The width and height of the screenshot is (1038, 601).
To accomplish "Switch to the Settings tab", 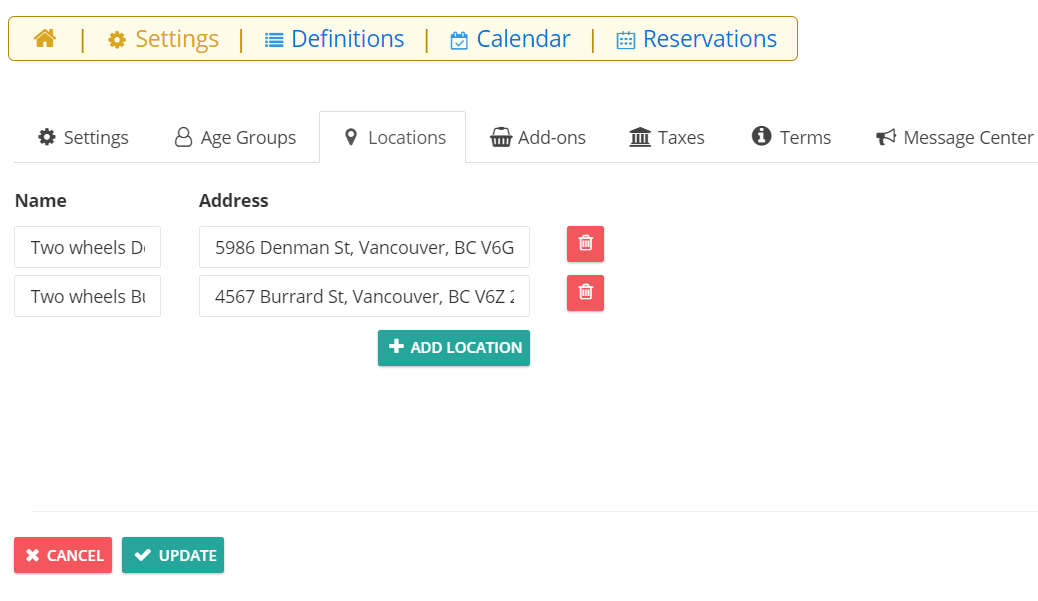I will (83, 138).
